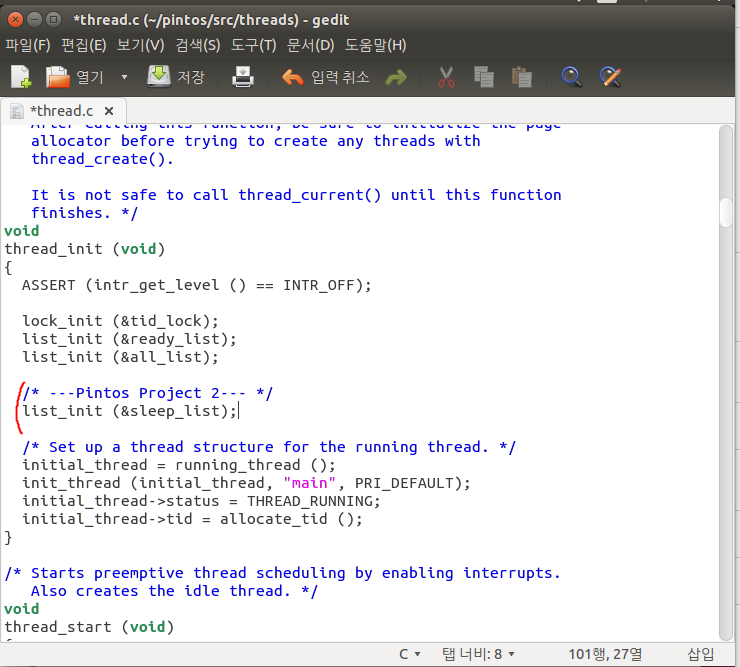Expand the recent files dropdown arrow next to 열기
740x667 pixels.
[124, 77]
